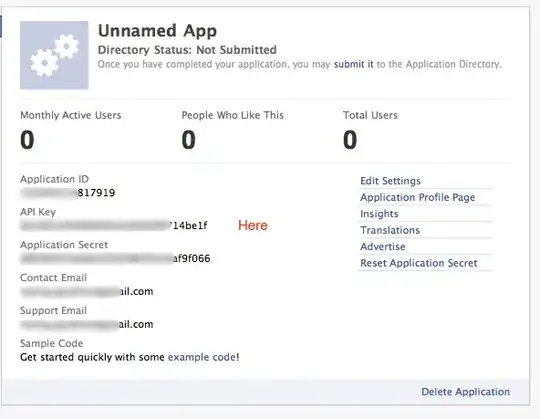Open Application Profile Page link
Screen dimensions: 540x419
[x=417, y=197]
